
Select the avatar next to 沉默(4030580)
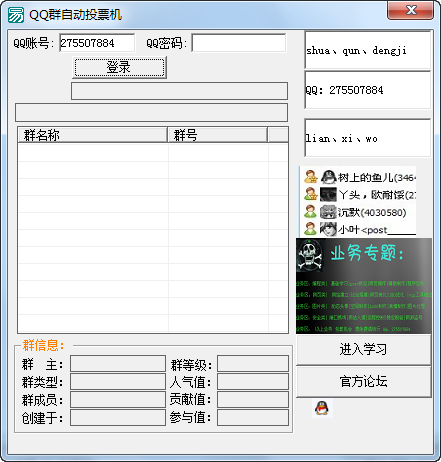coord(328,212)
